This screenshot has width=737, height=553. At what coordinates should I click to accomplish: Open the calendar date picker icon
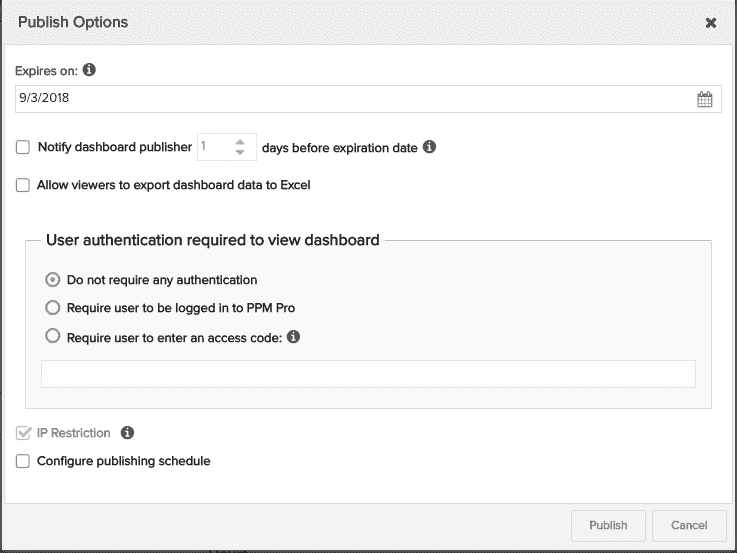click(704, 99)
